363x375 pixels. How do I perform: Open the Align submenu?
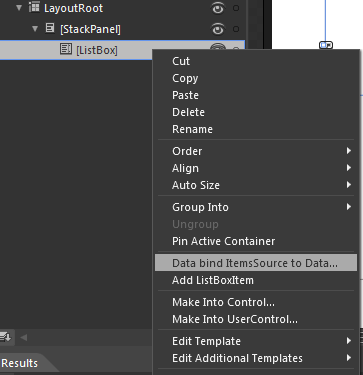pos(256,168)
